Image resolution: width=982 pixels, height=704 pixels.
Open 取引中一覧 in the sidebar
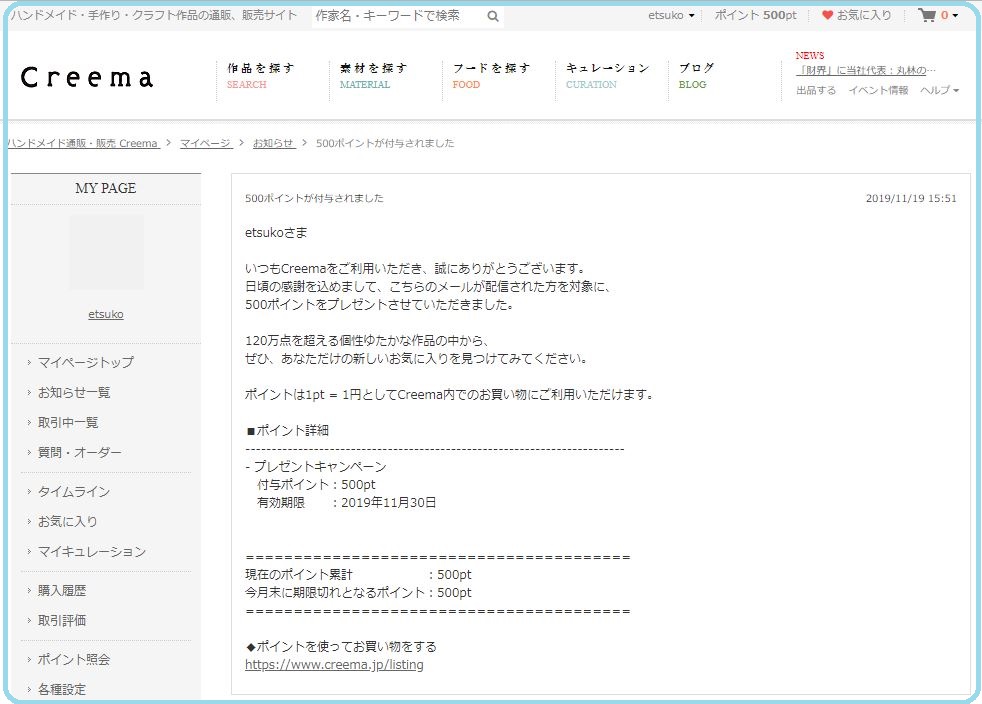pyautogui.click(x=68, y=422)
